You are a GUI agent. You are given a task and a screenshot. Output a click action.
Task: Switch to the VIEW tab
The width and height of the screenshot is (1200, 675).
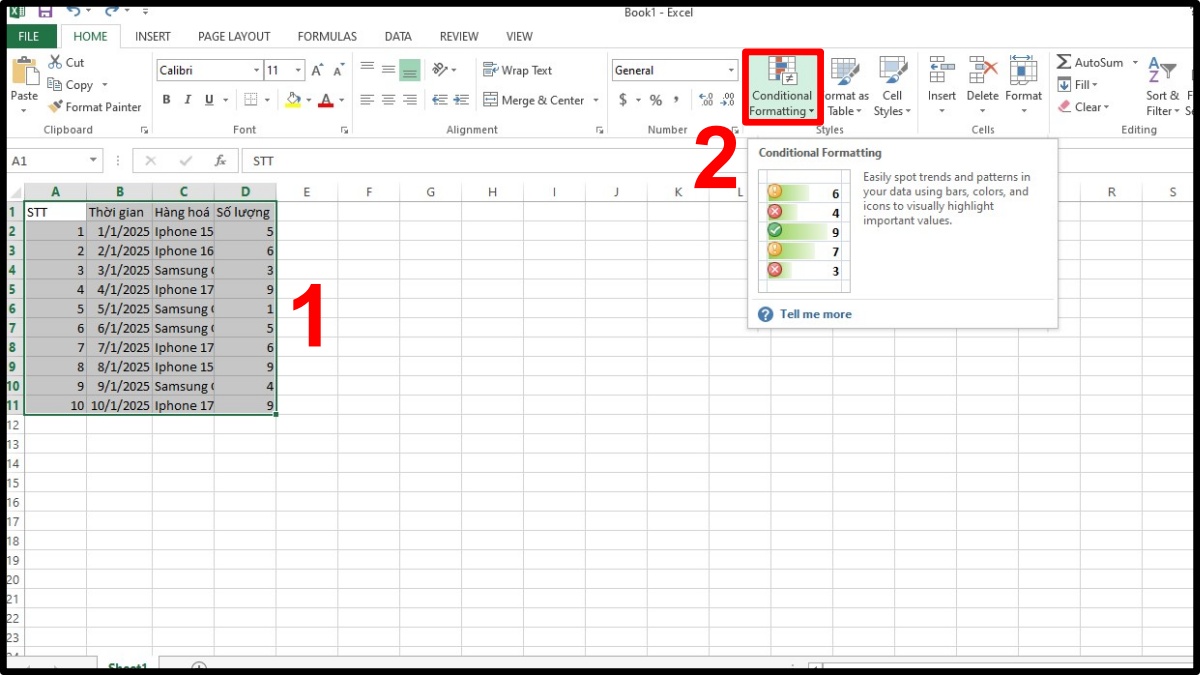(519, 36)
